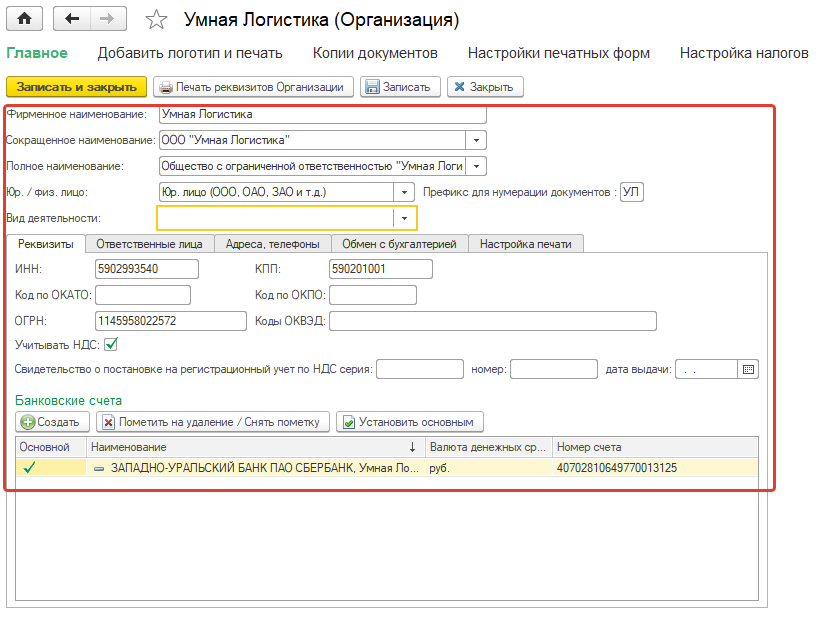Switch to Обмен с бухгалтерией tab
820x629 pixels.
(399, 244)
